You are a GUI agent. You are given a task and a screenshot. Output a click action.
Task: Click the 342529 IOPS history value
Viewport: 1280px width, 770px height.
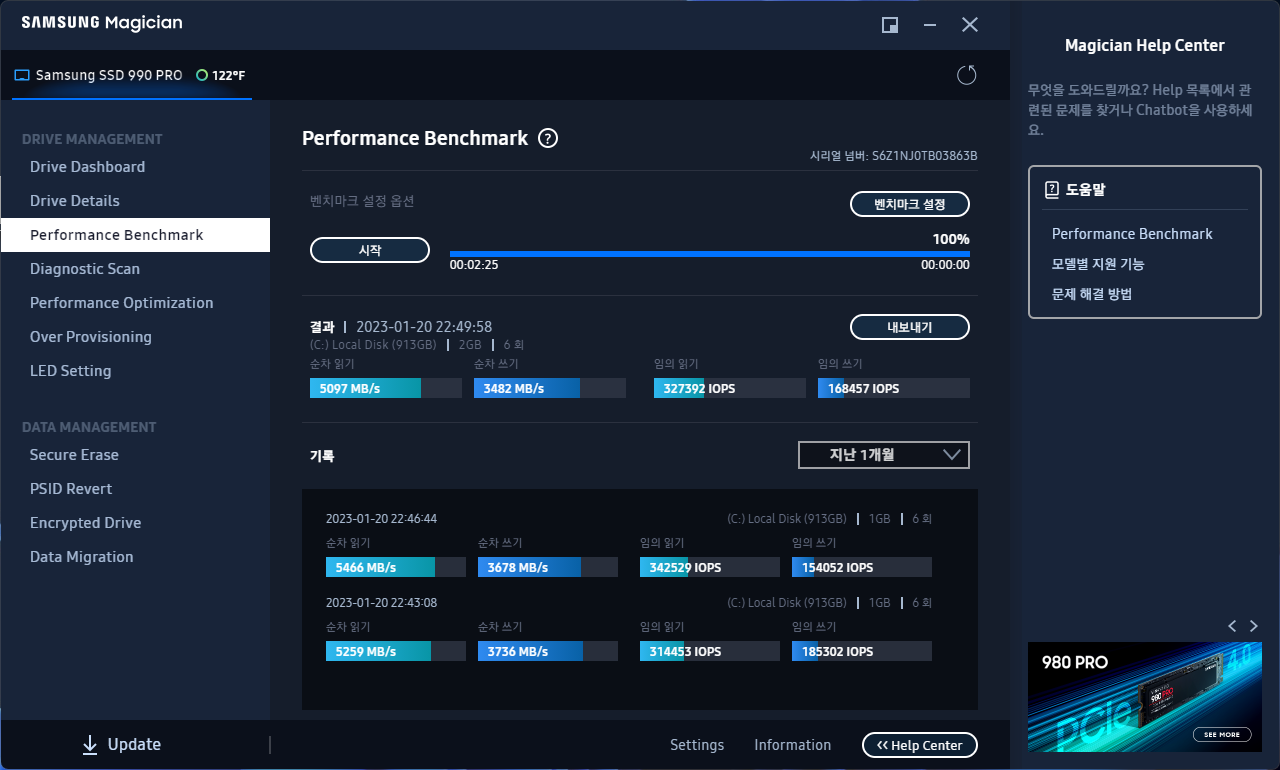pos(710,567)
